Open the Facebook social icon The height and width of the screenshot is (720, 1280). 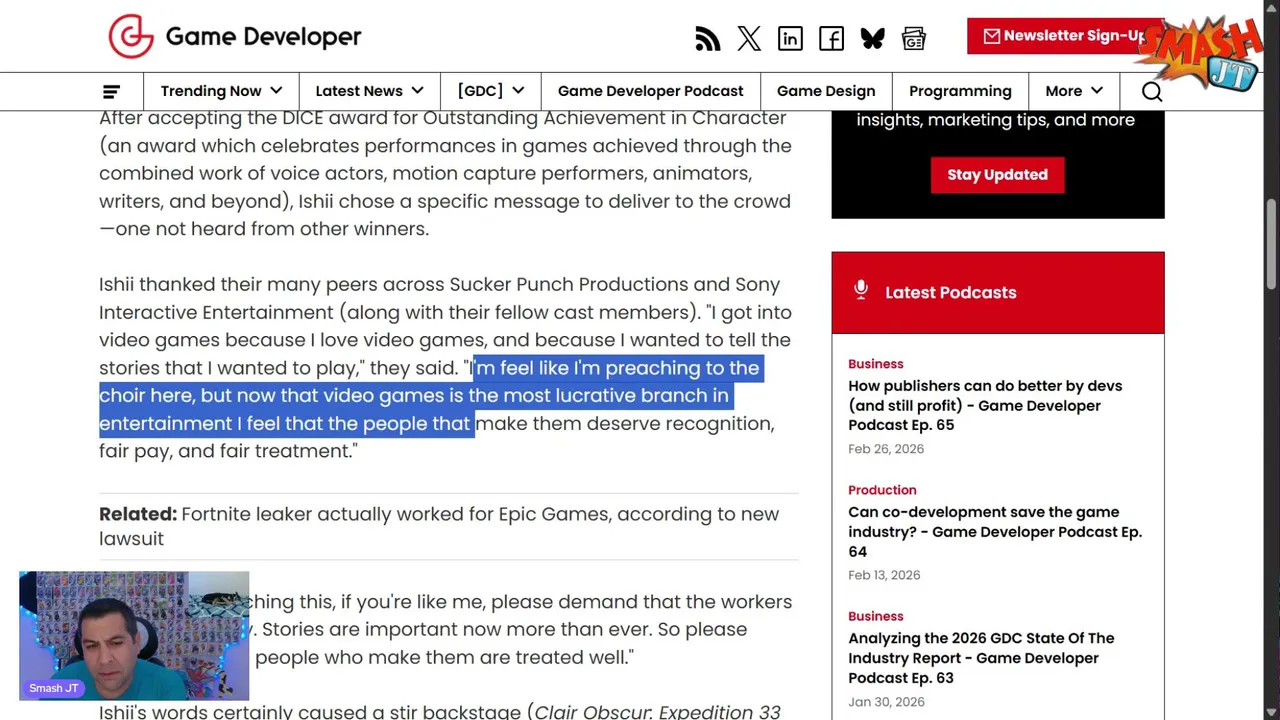(831, 38)
